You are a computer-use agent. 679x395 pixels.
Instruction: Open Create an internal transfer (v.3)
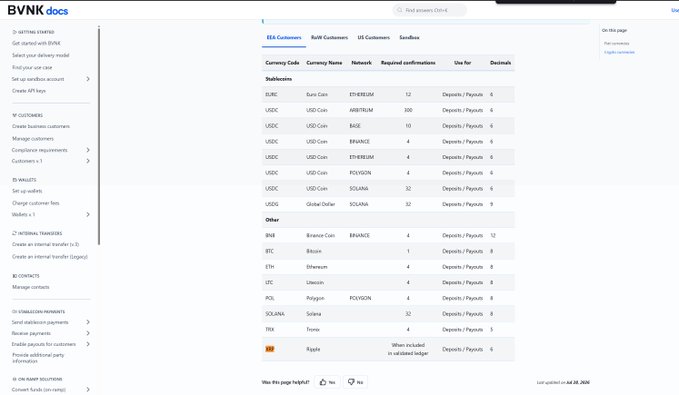45,244
